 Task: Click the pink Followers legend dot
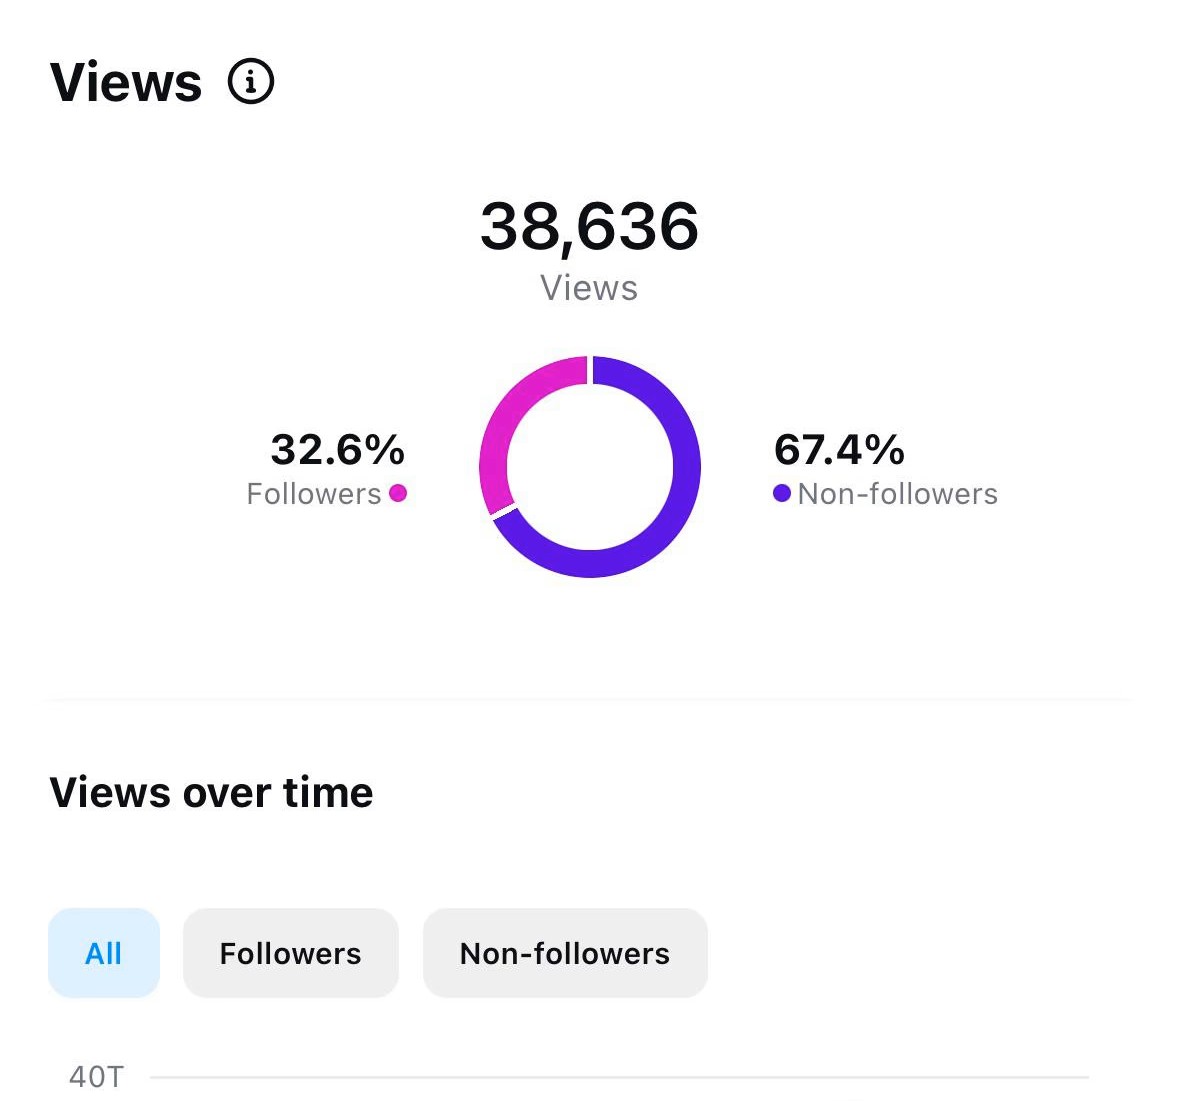(398, 493)
